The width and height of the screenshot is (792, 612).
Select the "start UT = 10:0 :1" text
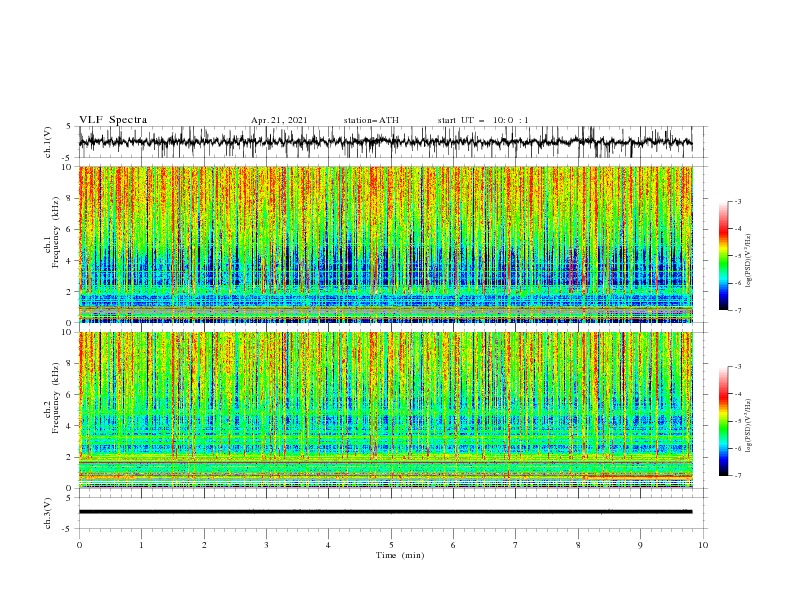(483, 120)
